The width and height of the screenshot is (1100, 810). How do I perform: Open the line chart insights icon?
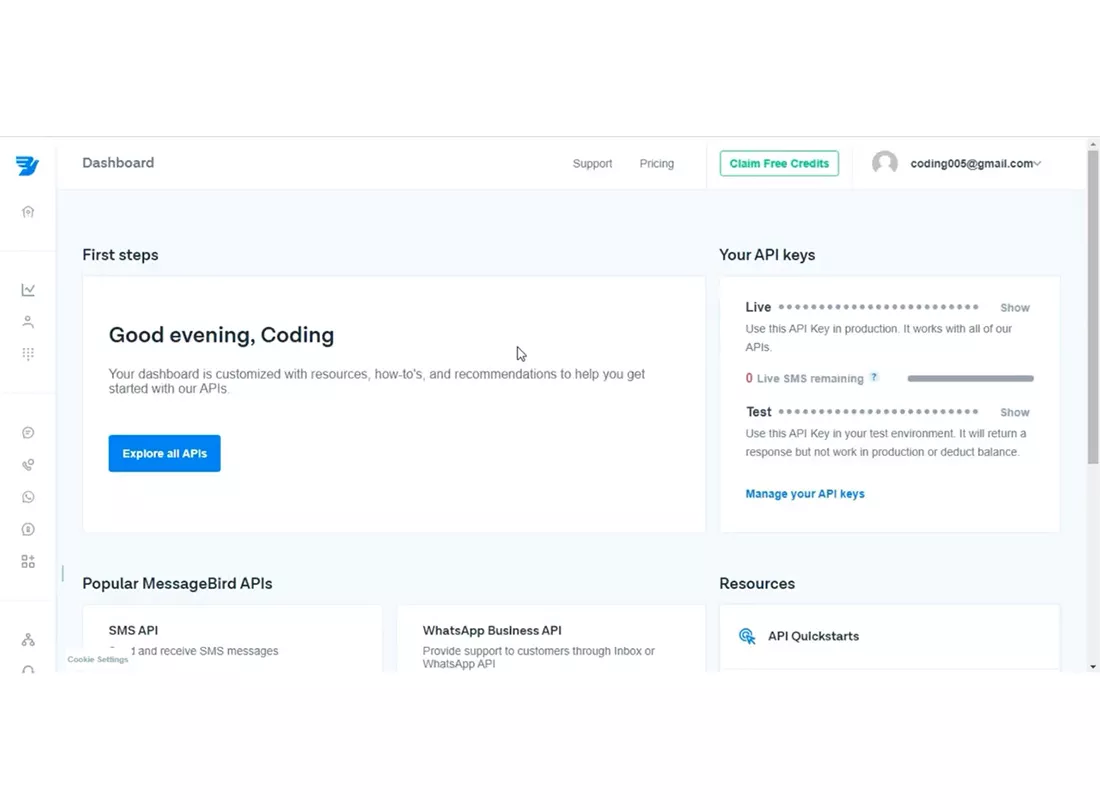tap(28, 290)
